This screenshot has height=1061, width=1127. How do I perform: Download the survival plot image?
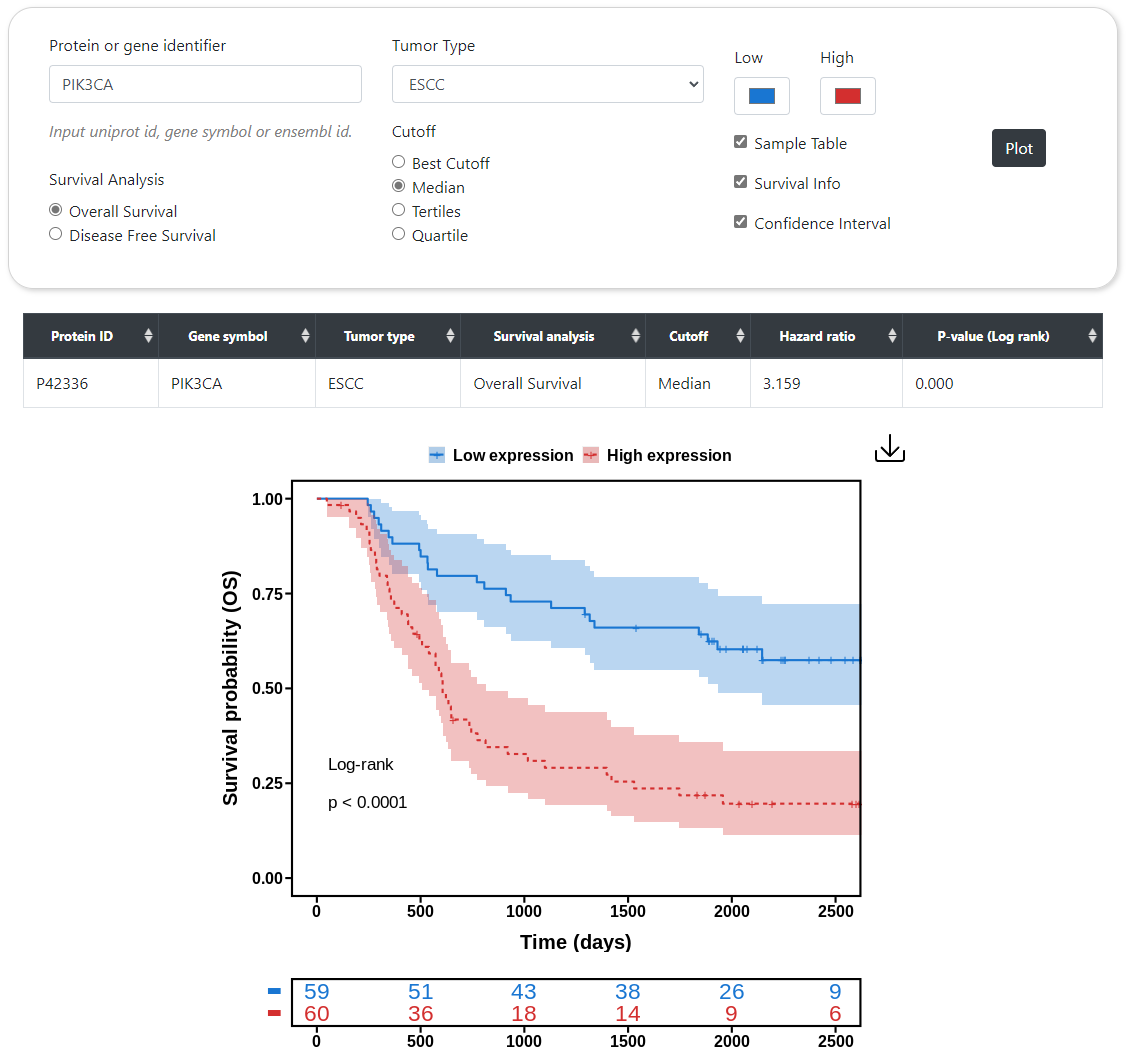tap(889, 451)
